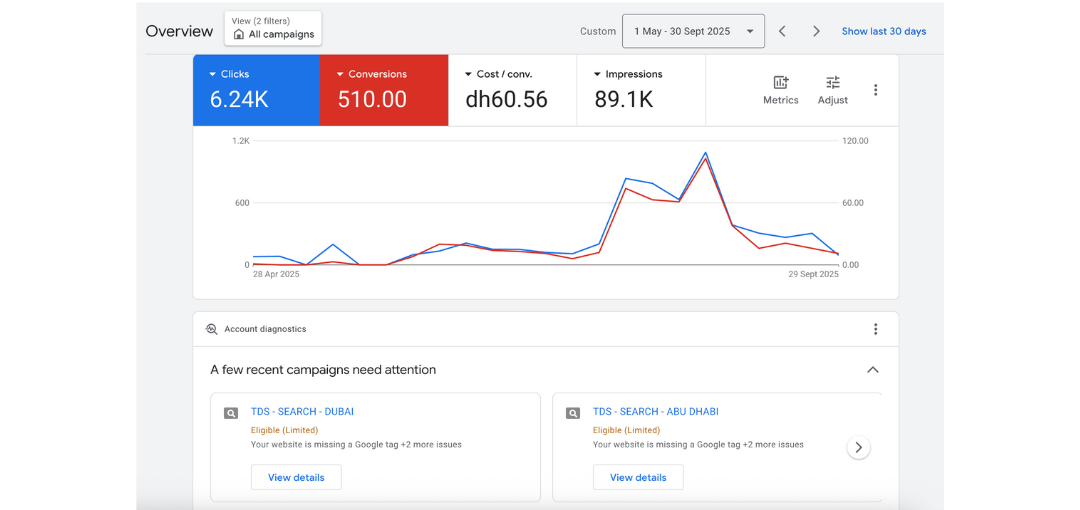1080x510 pixels.
Task: Open scorecard three-dot more options menu
Action: point(875,90)
